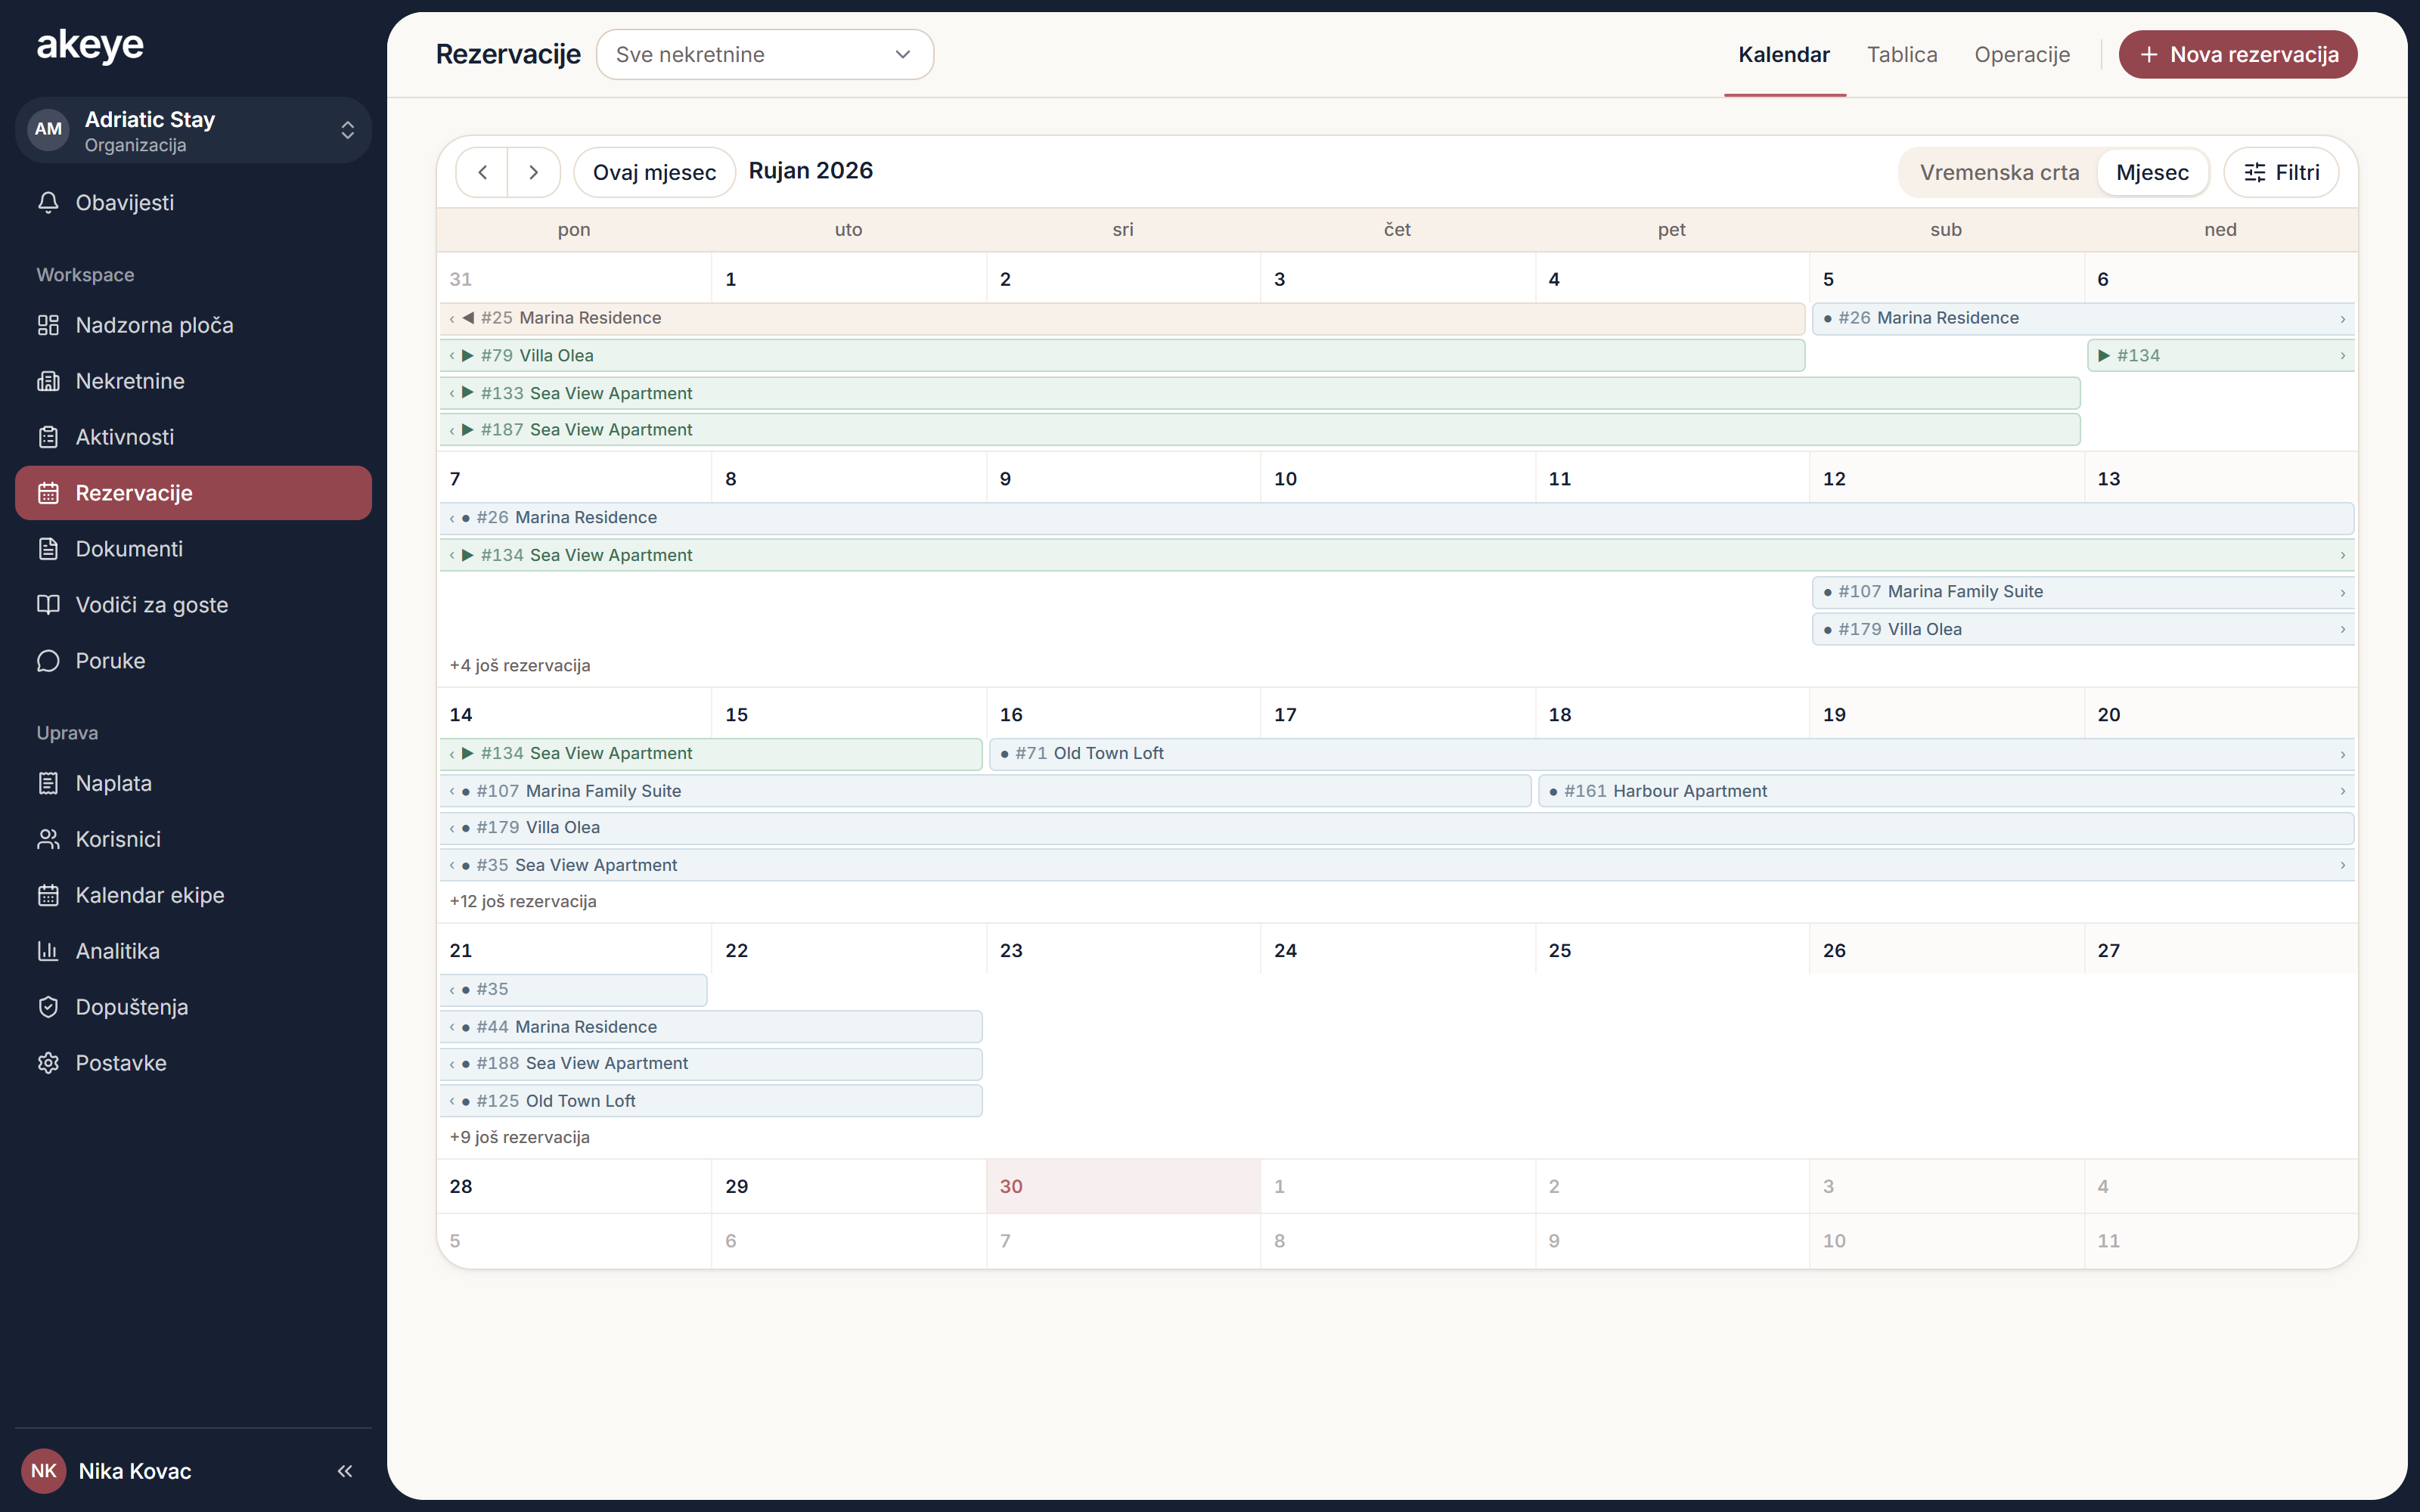Screen dimensions: 2420x1512
Task: Expand +12 još rezervacija
Action: [x=523, y=901]
